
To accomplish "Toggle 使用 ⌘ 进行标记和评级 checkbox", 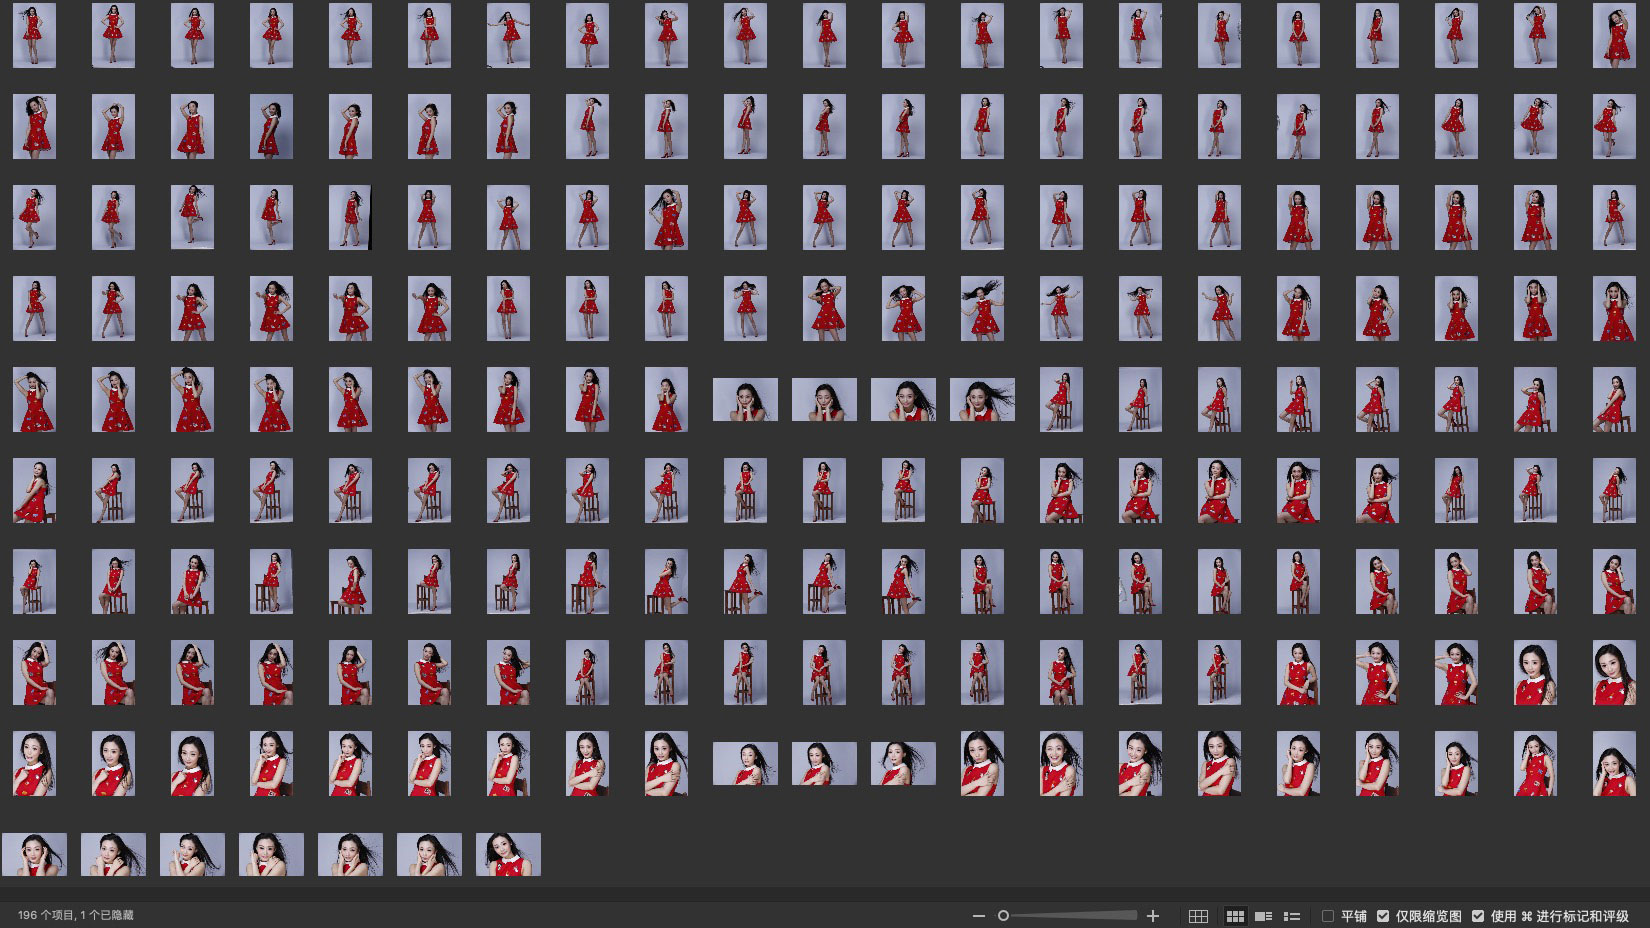I will coord(1478,916).
